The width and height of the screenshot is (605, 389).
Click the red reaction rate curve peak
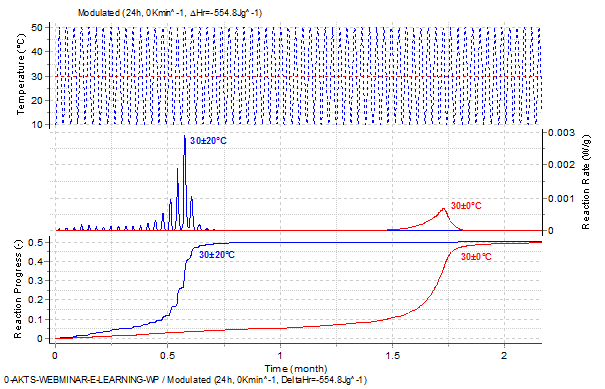pos(444,209)
